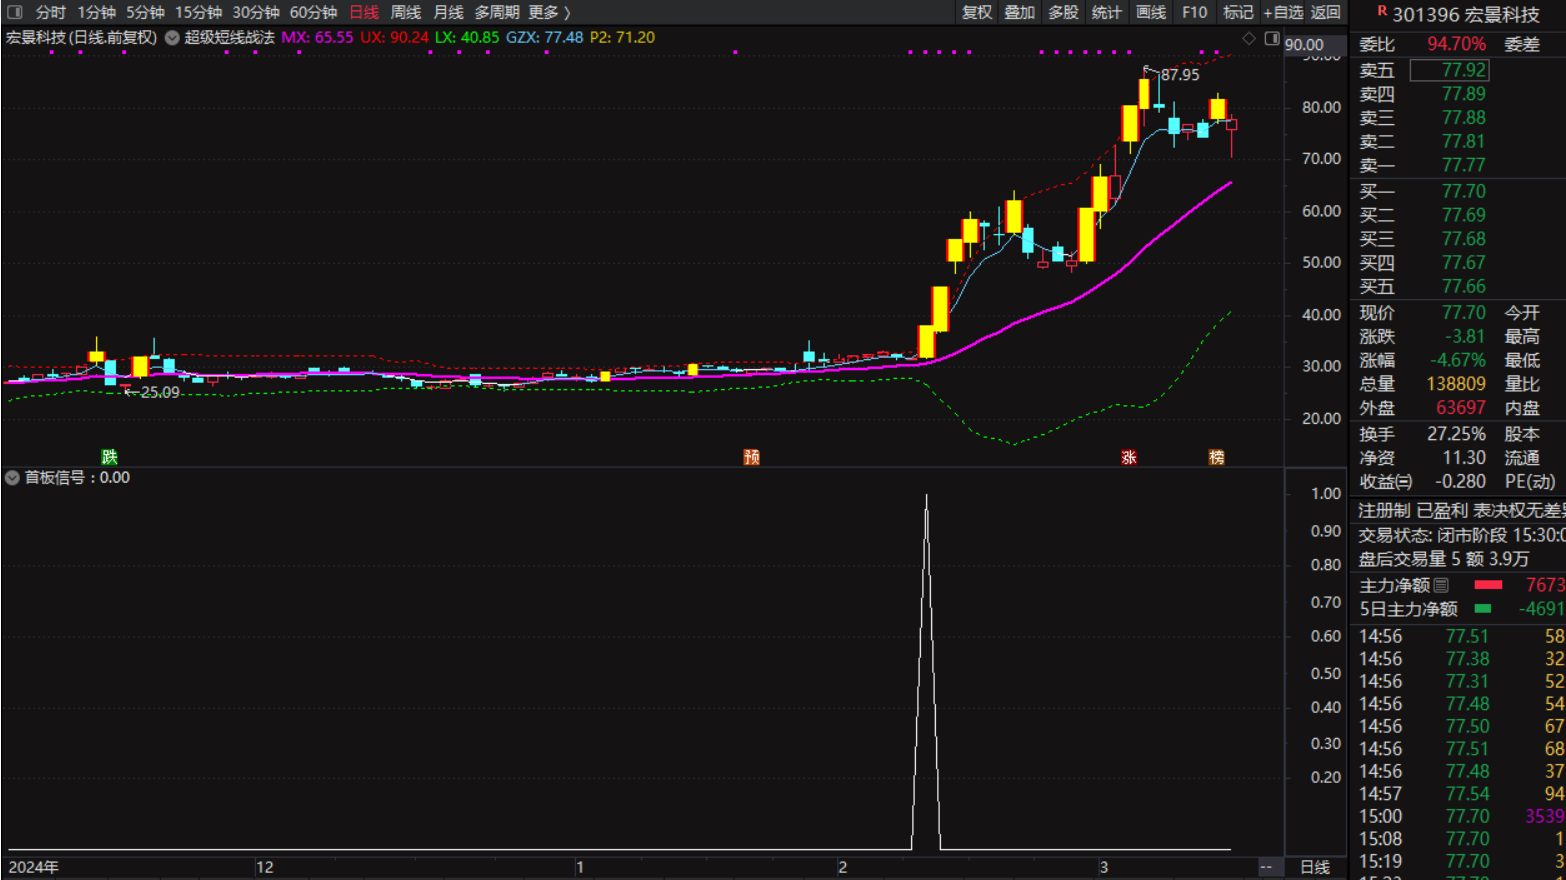Image resolution: width=1566 pixels, height=880 pixels.
Task: Toggle 复权 price adjustment
Action: 976,12
